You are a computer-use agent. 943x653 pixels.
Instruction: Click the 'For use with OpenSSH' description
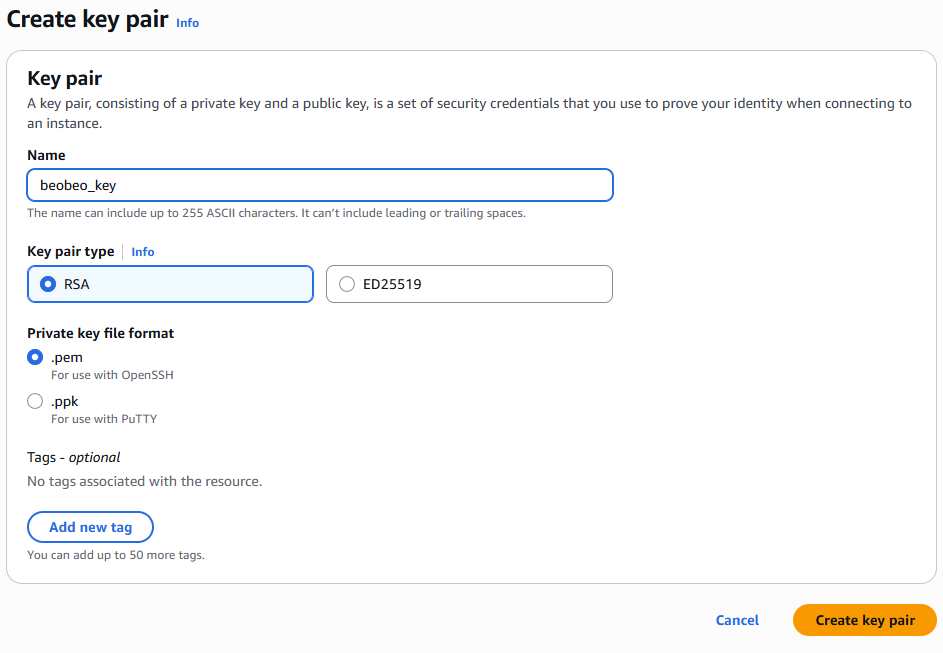click(x=112, y=375)
